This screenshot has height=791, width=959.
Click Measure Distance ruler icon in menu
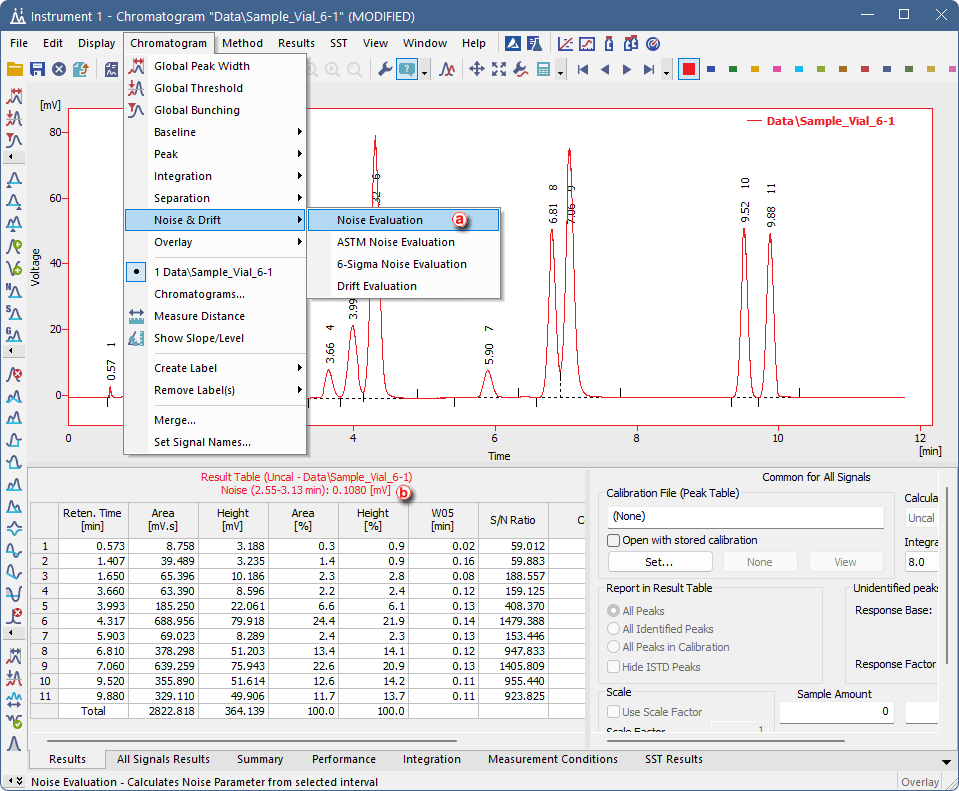tap(136, 316)
